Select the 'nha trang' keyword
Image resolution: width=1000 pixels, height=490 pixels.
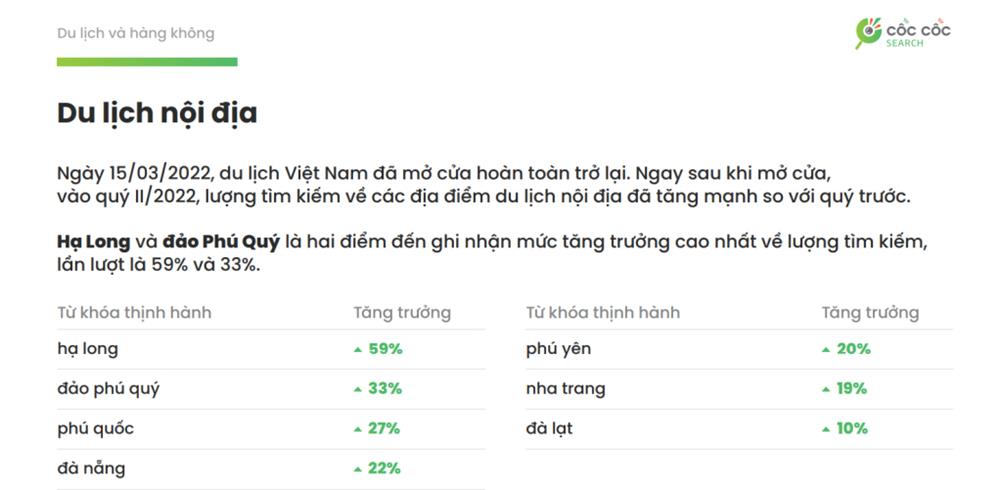[566, 389]
